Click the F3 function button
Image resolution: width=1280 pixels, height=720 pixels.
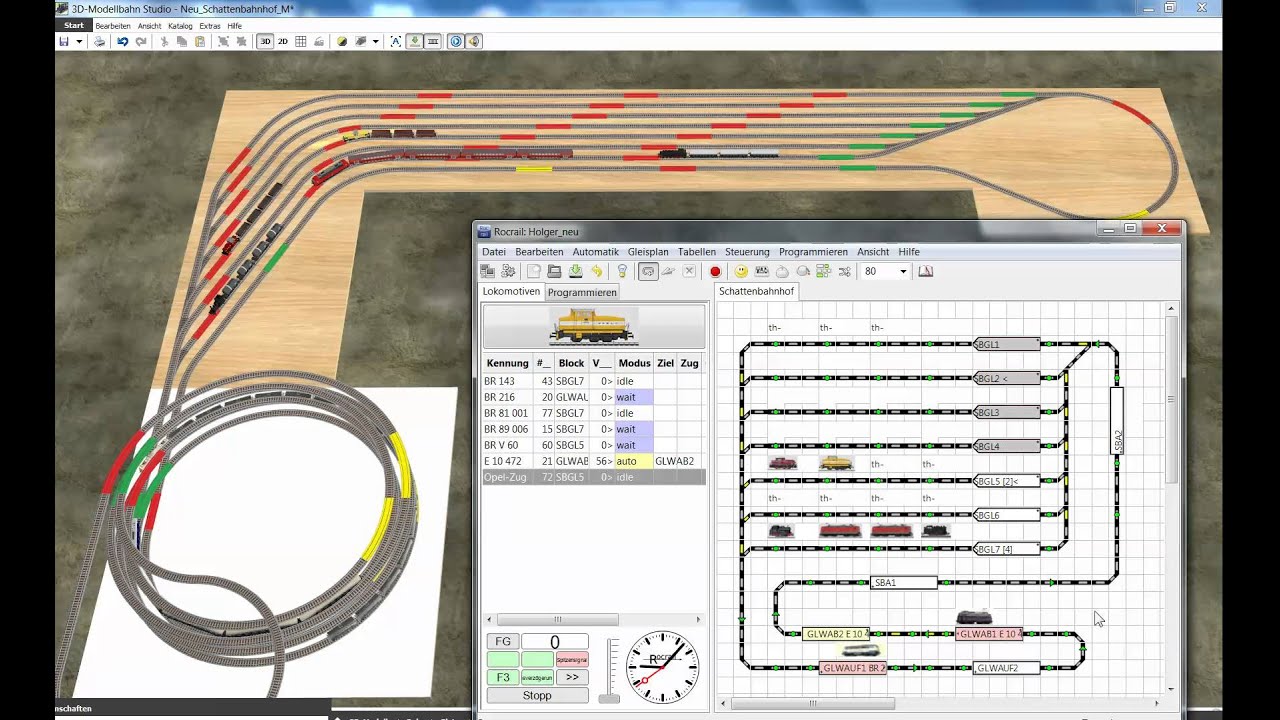[x=503, y=677]
